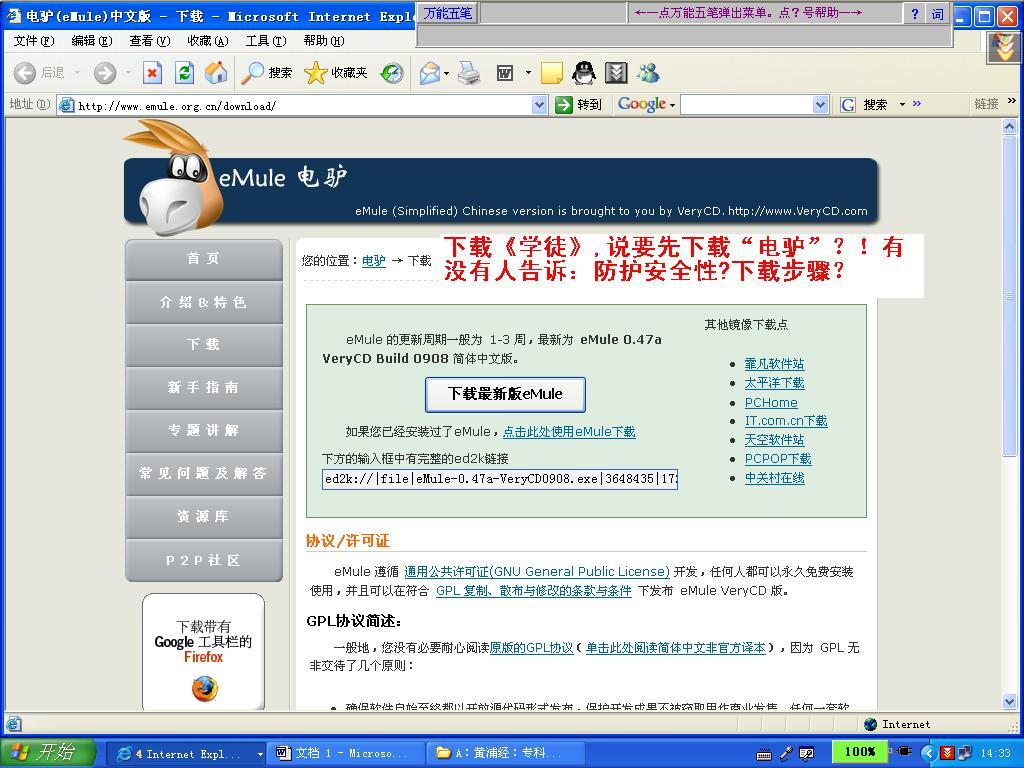Screen dimensions: 1024x768
Task: Click the 开始 Start button
Action: pos(47,753)
